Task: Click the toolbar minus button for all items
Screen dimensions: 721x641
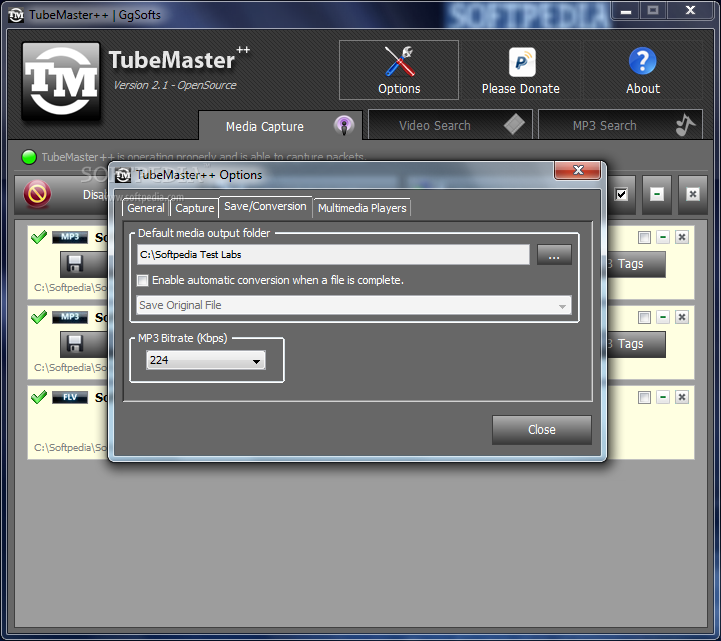Action: click(657, 195)
